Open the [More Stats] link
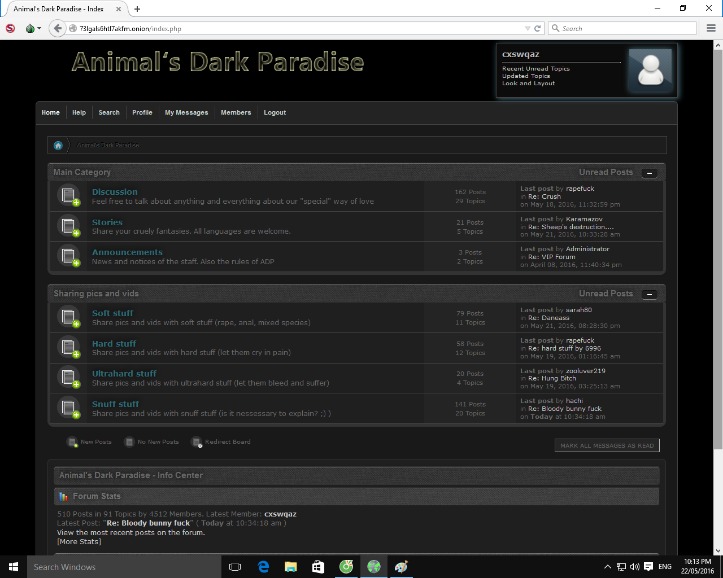 pyautogui.click(x=79, y=542)
